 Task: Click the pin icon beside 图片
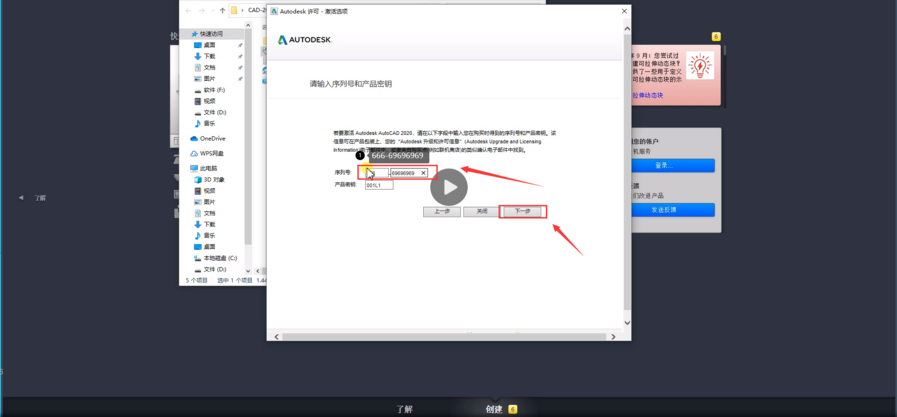pyautogui.click(x=240, y=78)
